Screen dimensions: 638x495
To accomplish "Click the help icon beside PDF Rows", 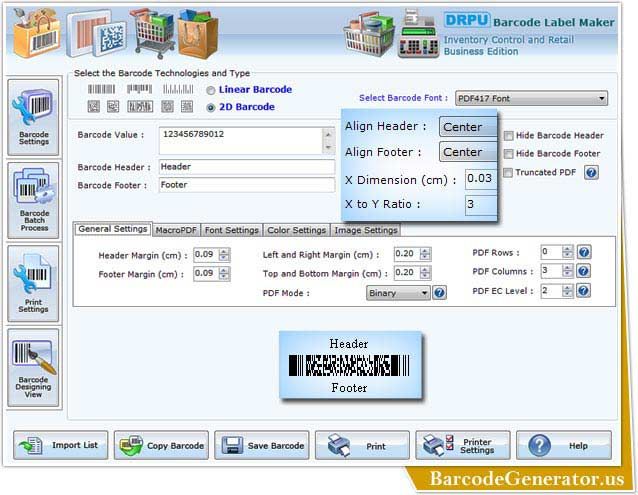I will coord(584,252).
